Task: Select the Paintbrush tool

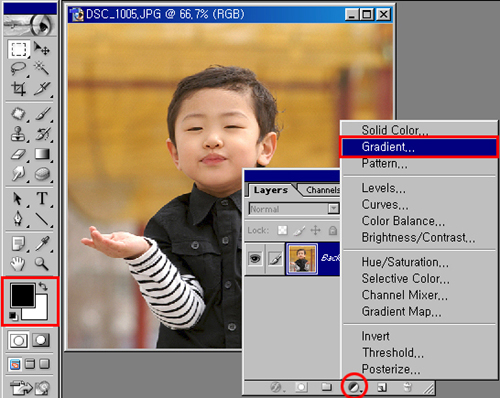Action: (x=42, y=114)
